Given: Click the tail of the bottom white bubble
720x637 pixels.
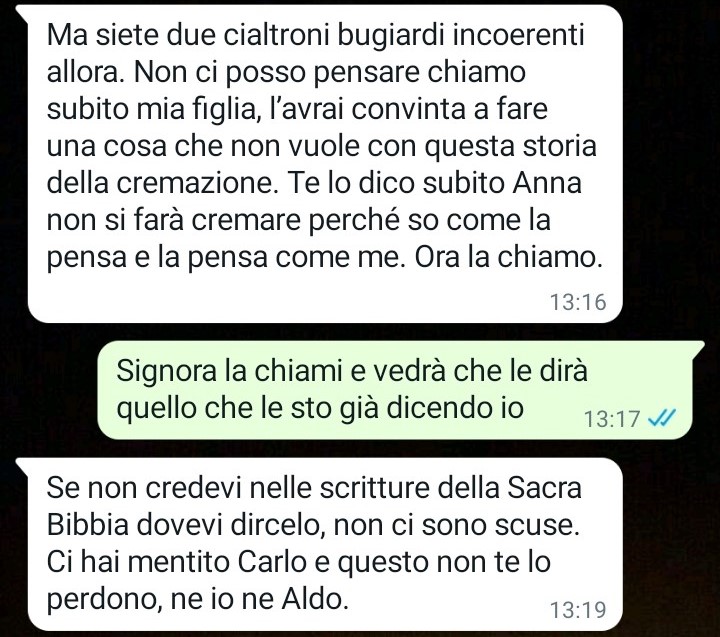Looking at the screenshot, I should 22,465.
